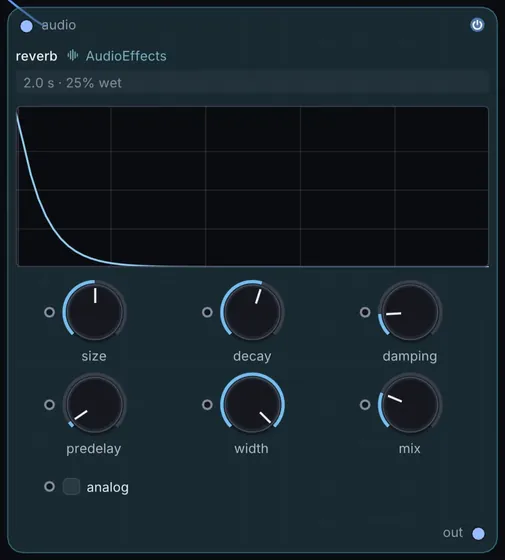505x560 pixels.
Task: Click the predelay knob
Action: (x=95, y=404)
